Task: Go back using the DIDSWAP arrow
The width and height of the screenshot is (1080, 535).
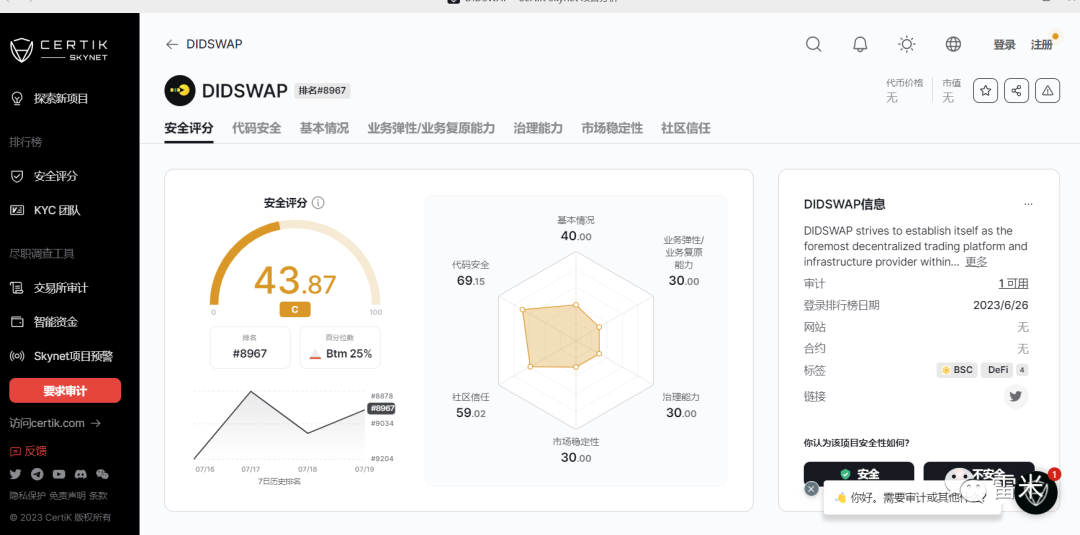Action: [x=172, y=44]
